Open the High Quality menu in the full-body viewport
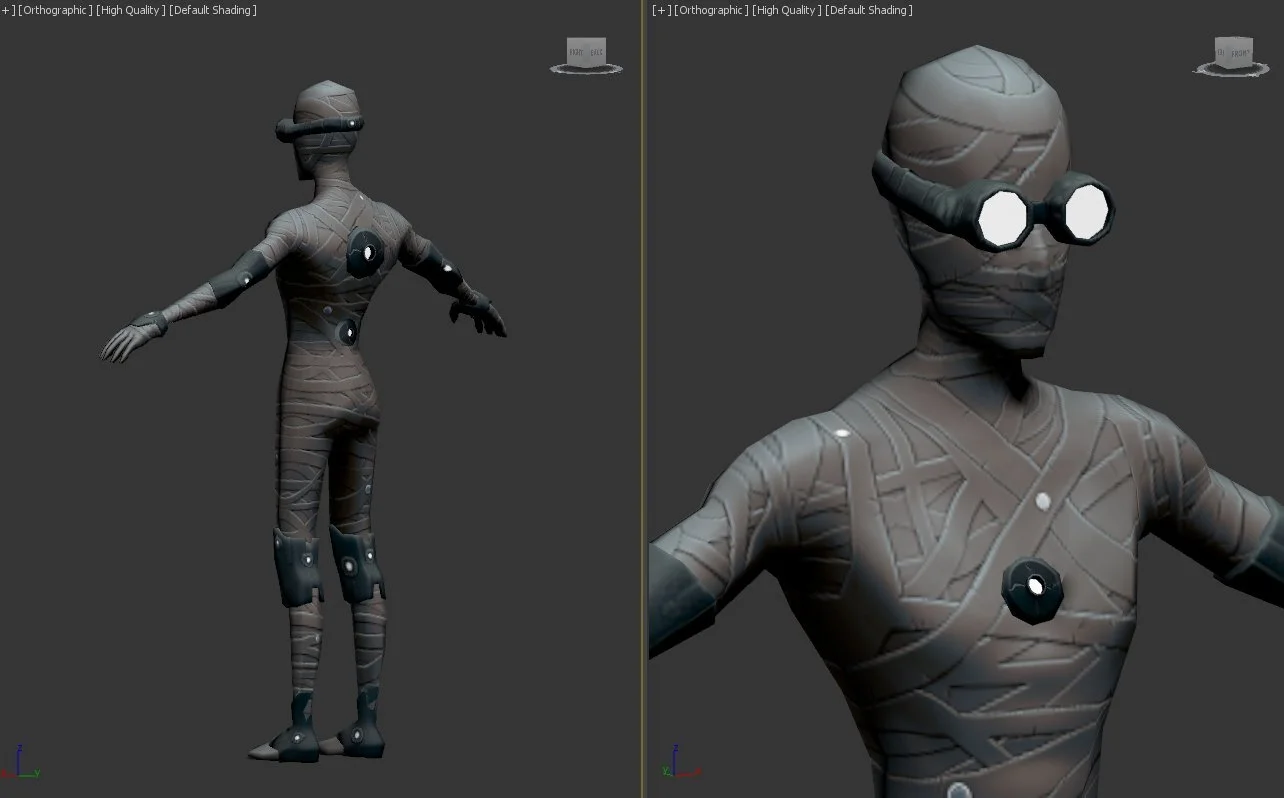The image size is (1284, 798). [x=131, y=10]
